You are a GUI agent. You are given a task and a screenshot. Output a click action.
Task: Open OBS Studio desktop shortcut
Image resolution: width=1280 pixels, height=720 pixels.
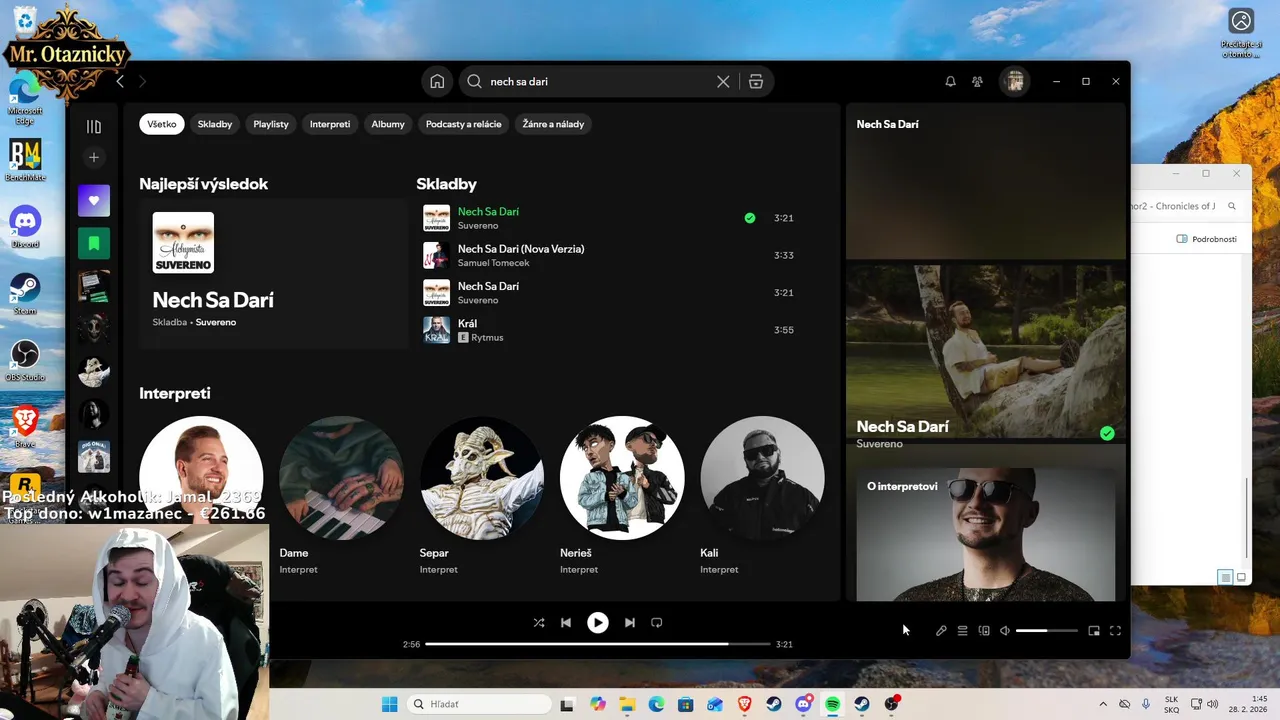[x=25, y=361]
